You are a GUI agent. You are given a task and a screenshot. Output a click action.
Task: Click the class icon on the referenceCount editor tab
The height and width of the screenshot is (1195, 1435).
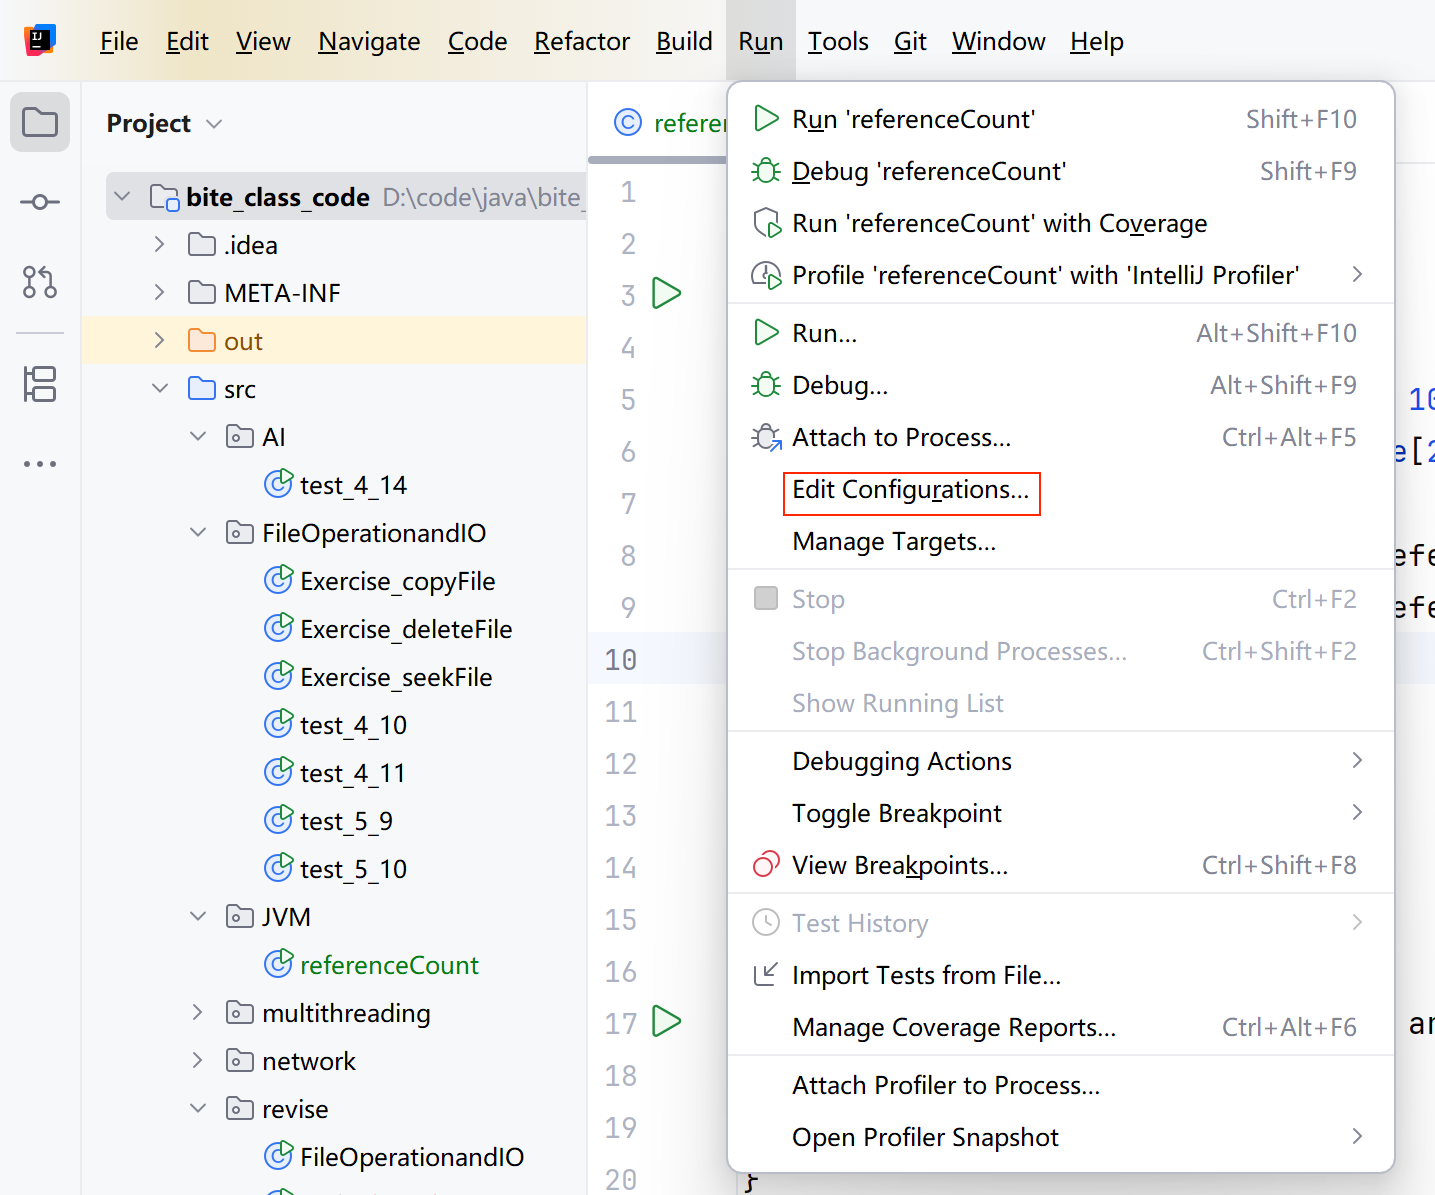(x=627, y=122)
